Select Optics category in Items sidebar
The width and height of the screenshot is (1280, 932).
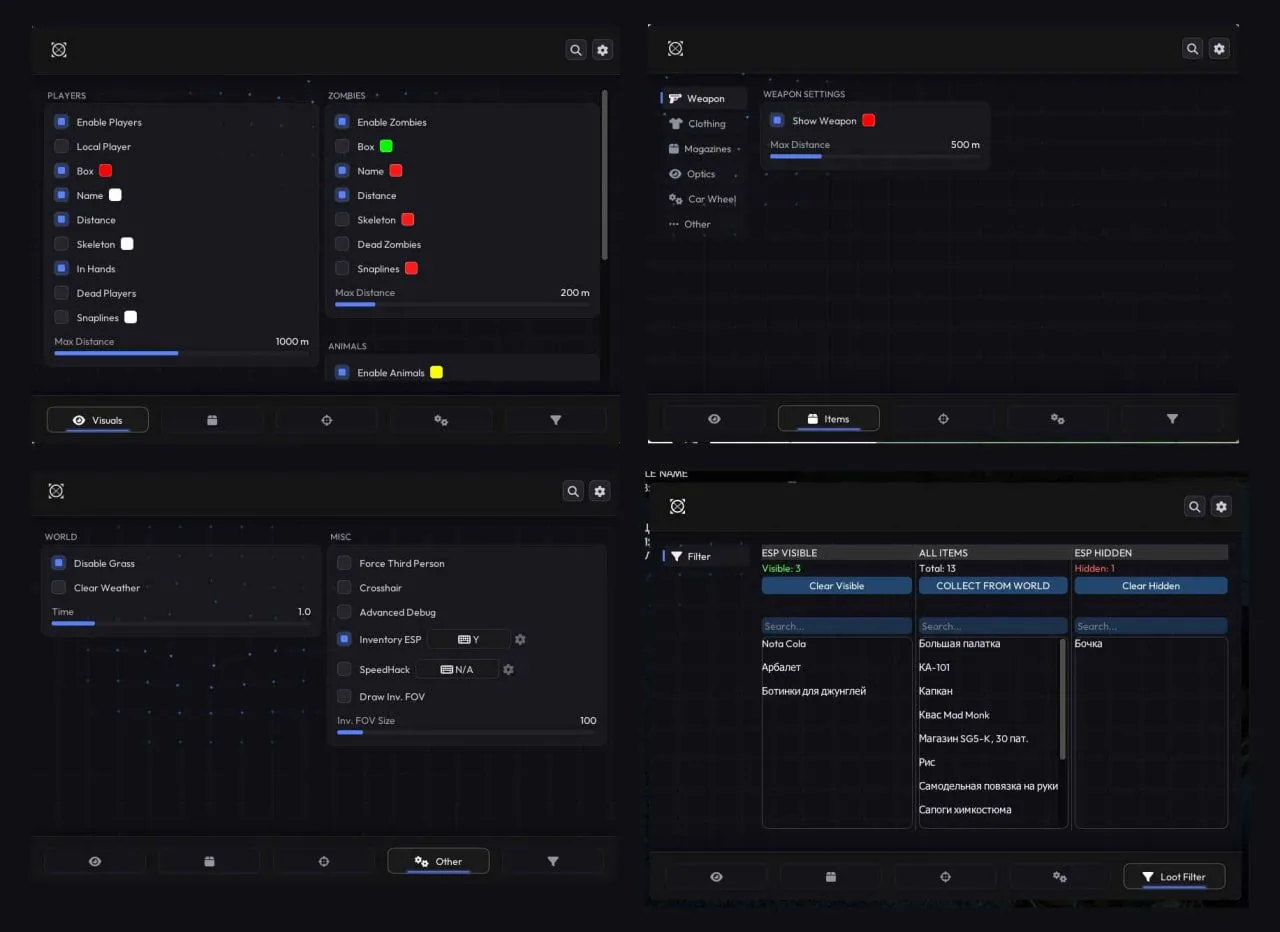[x=705, y=174]
